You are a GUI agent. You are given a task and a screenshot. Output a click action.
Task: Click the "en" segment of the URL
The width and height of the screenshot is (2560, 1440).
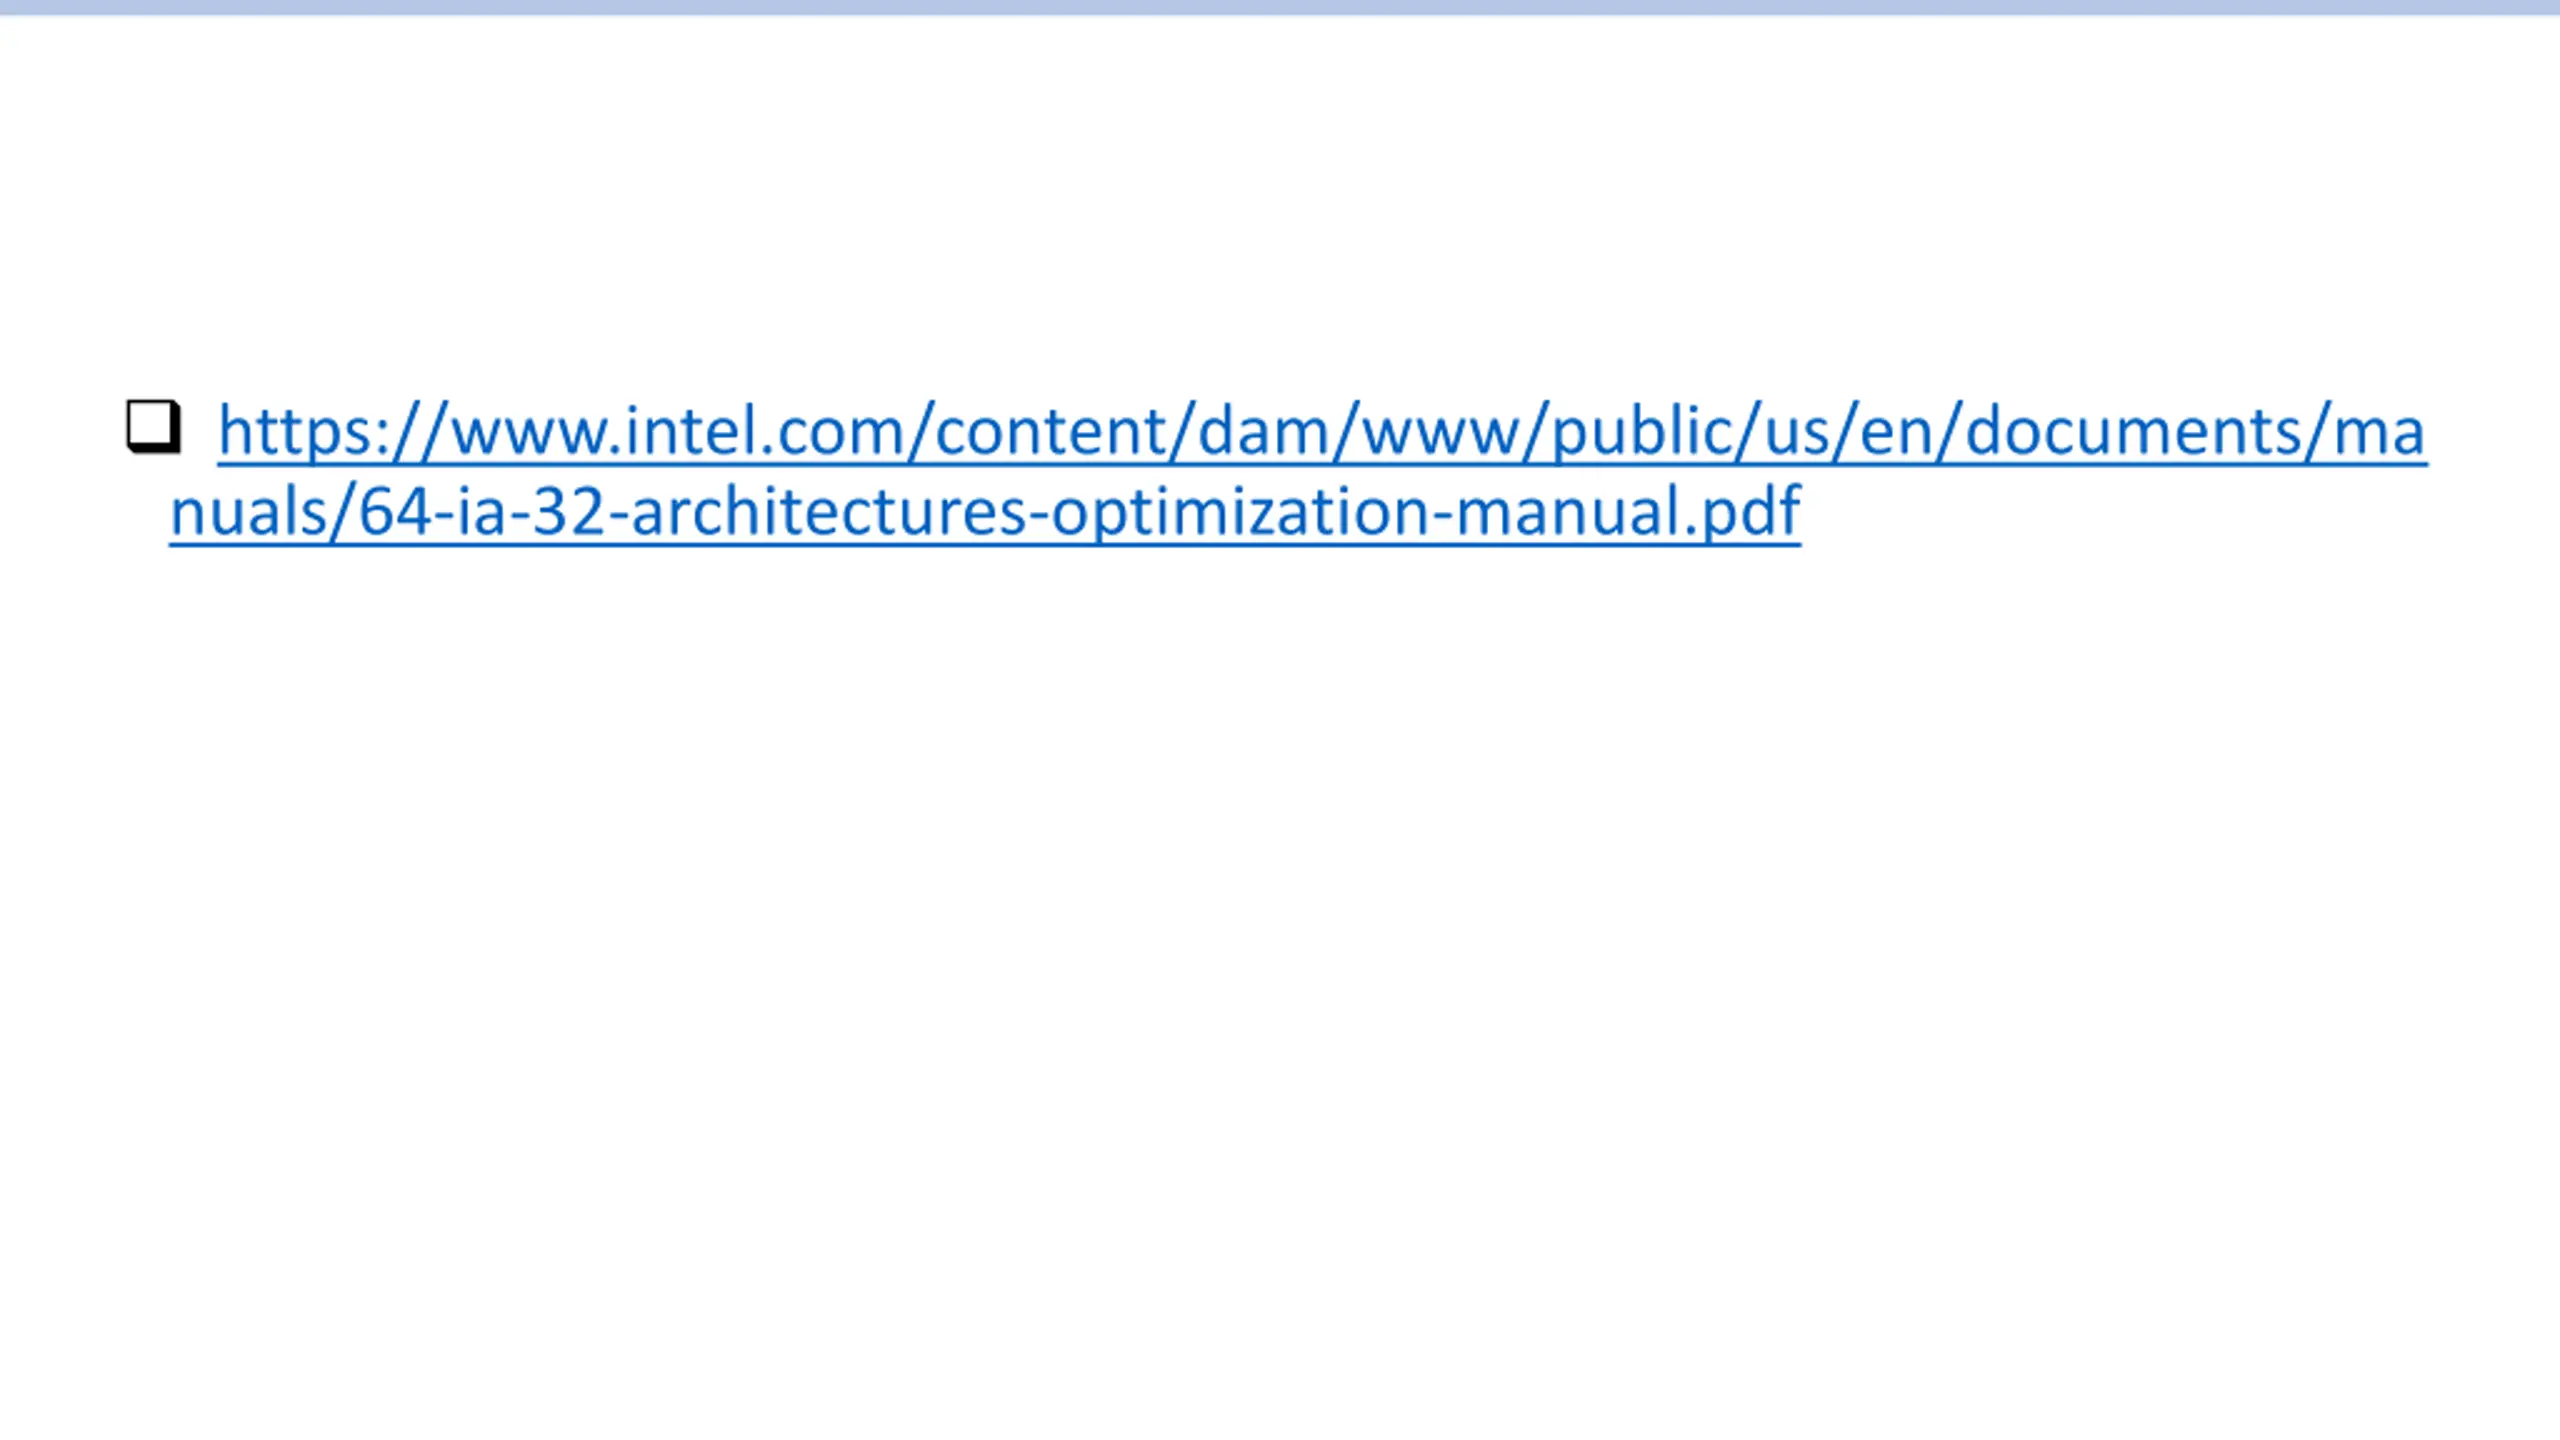click(1896, 432)
